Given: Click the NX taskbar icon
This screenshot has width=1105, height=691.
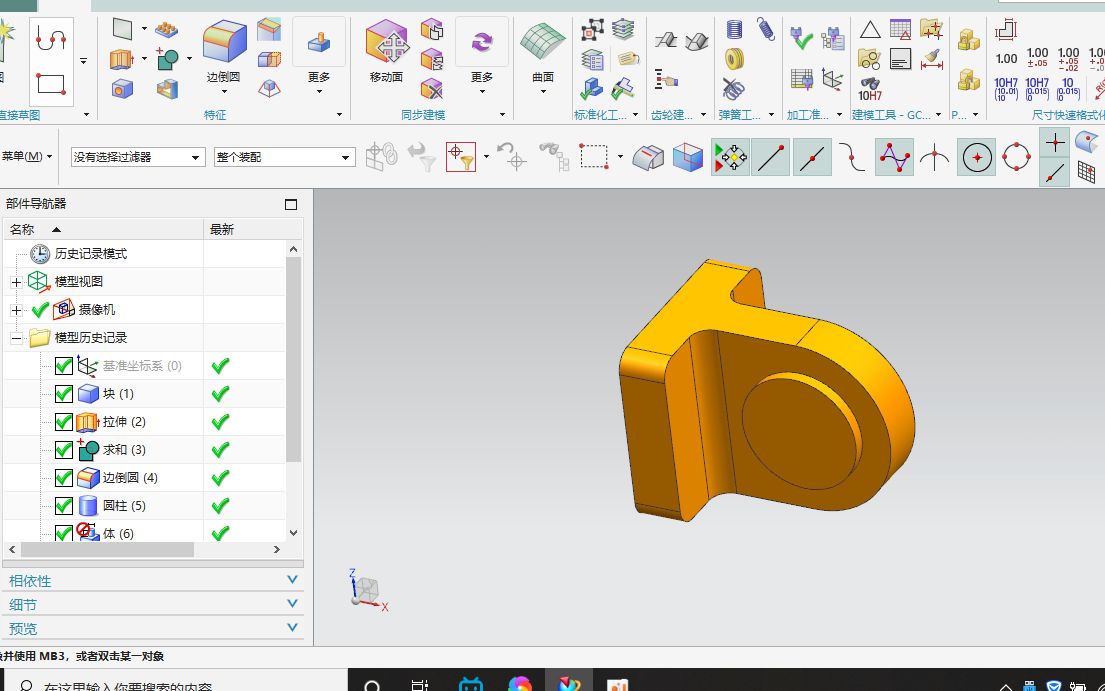Looking at the screenshot, I should click(x=569, y=684).
